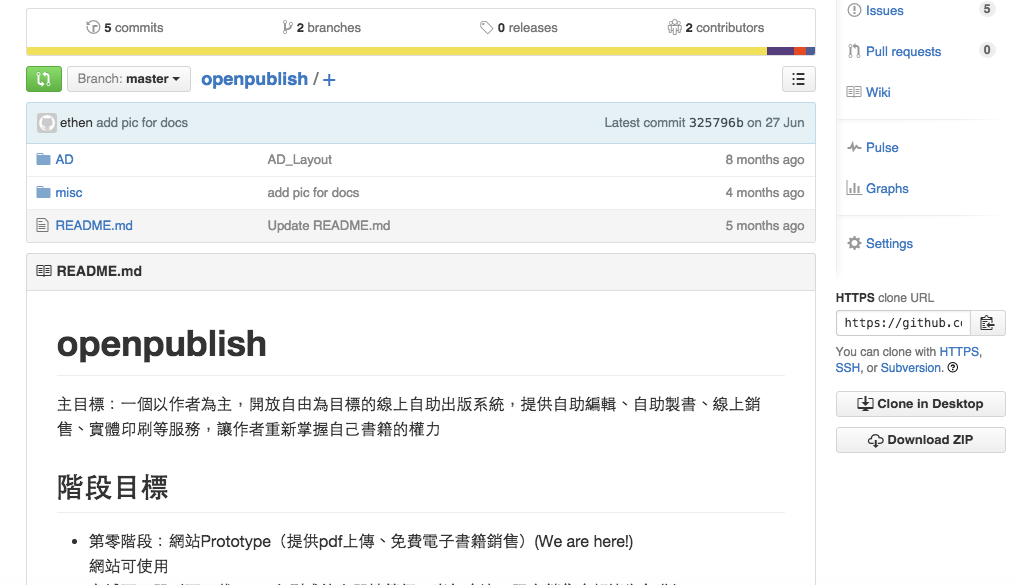Click Download ZIP button
Viewport: 1018px width, 585px height.
tap(921, 440)
